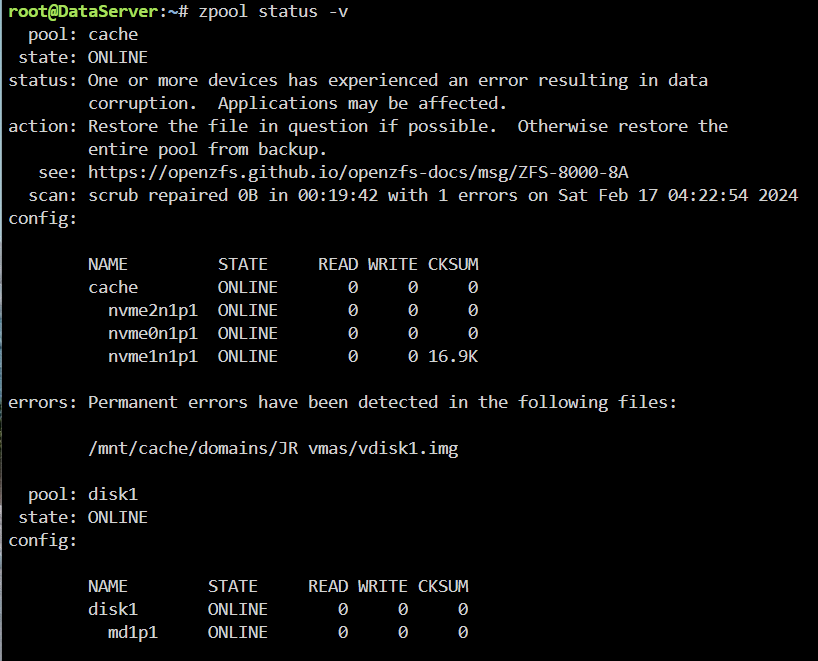
Task: Click the WRITE header in cache table
Action: [392, 265]
